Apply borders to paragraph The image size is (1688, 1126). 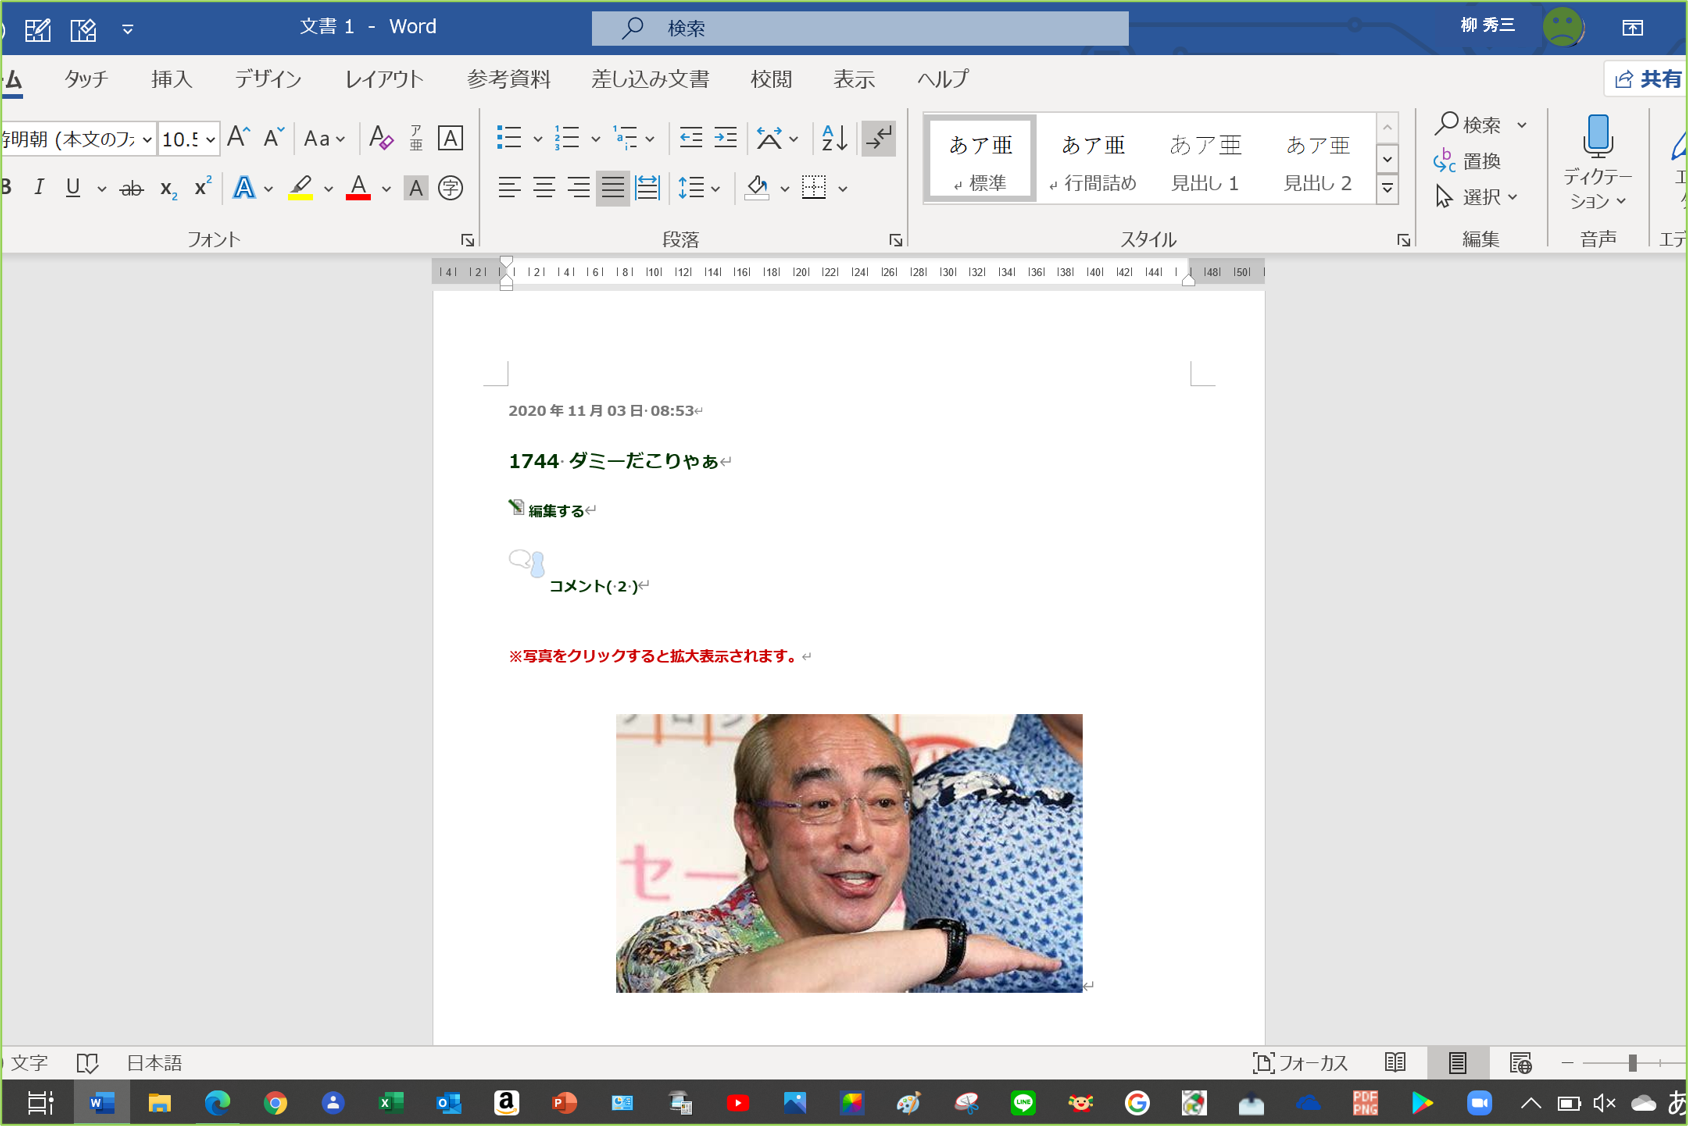point(814,187)
